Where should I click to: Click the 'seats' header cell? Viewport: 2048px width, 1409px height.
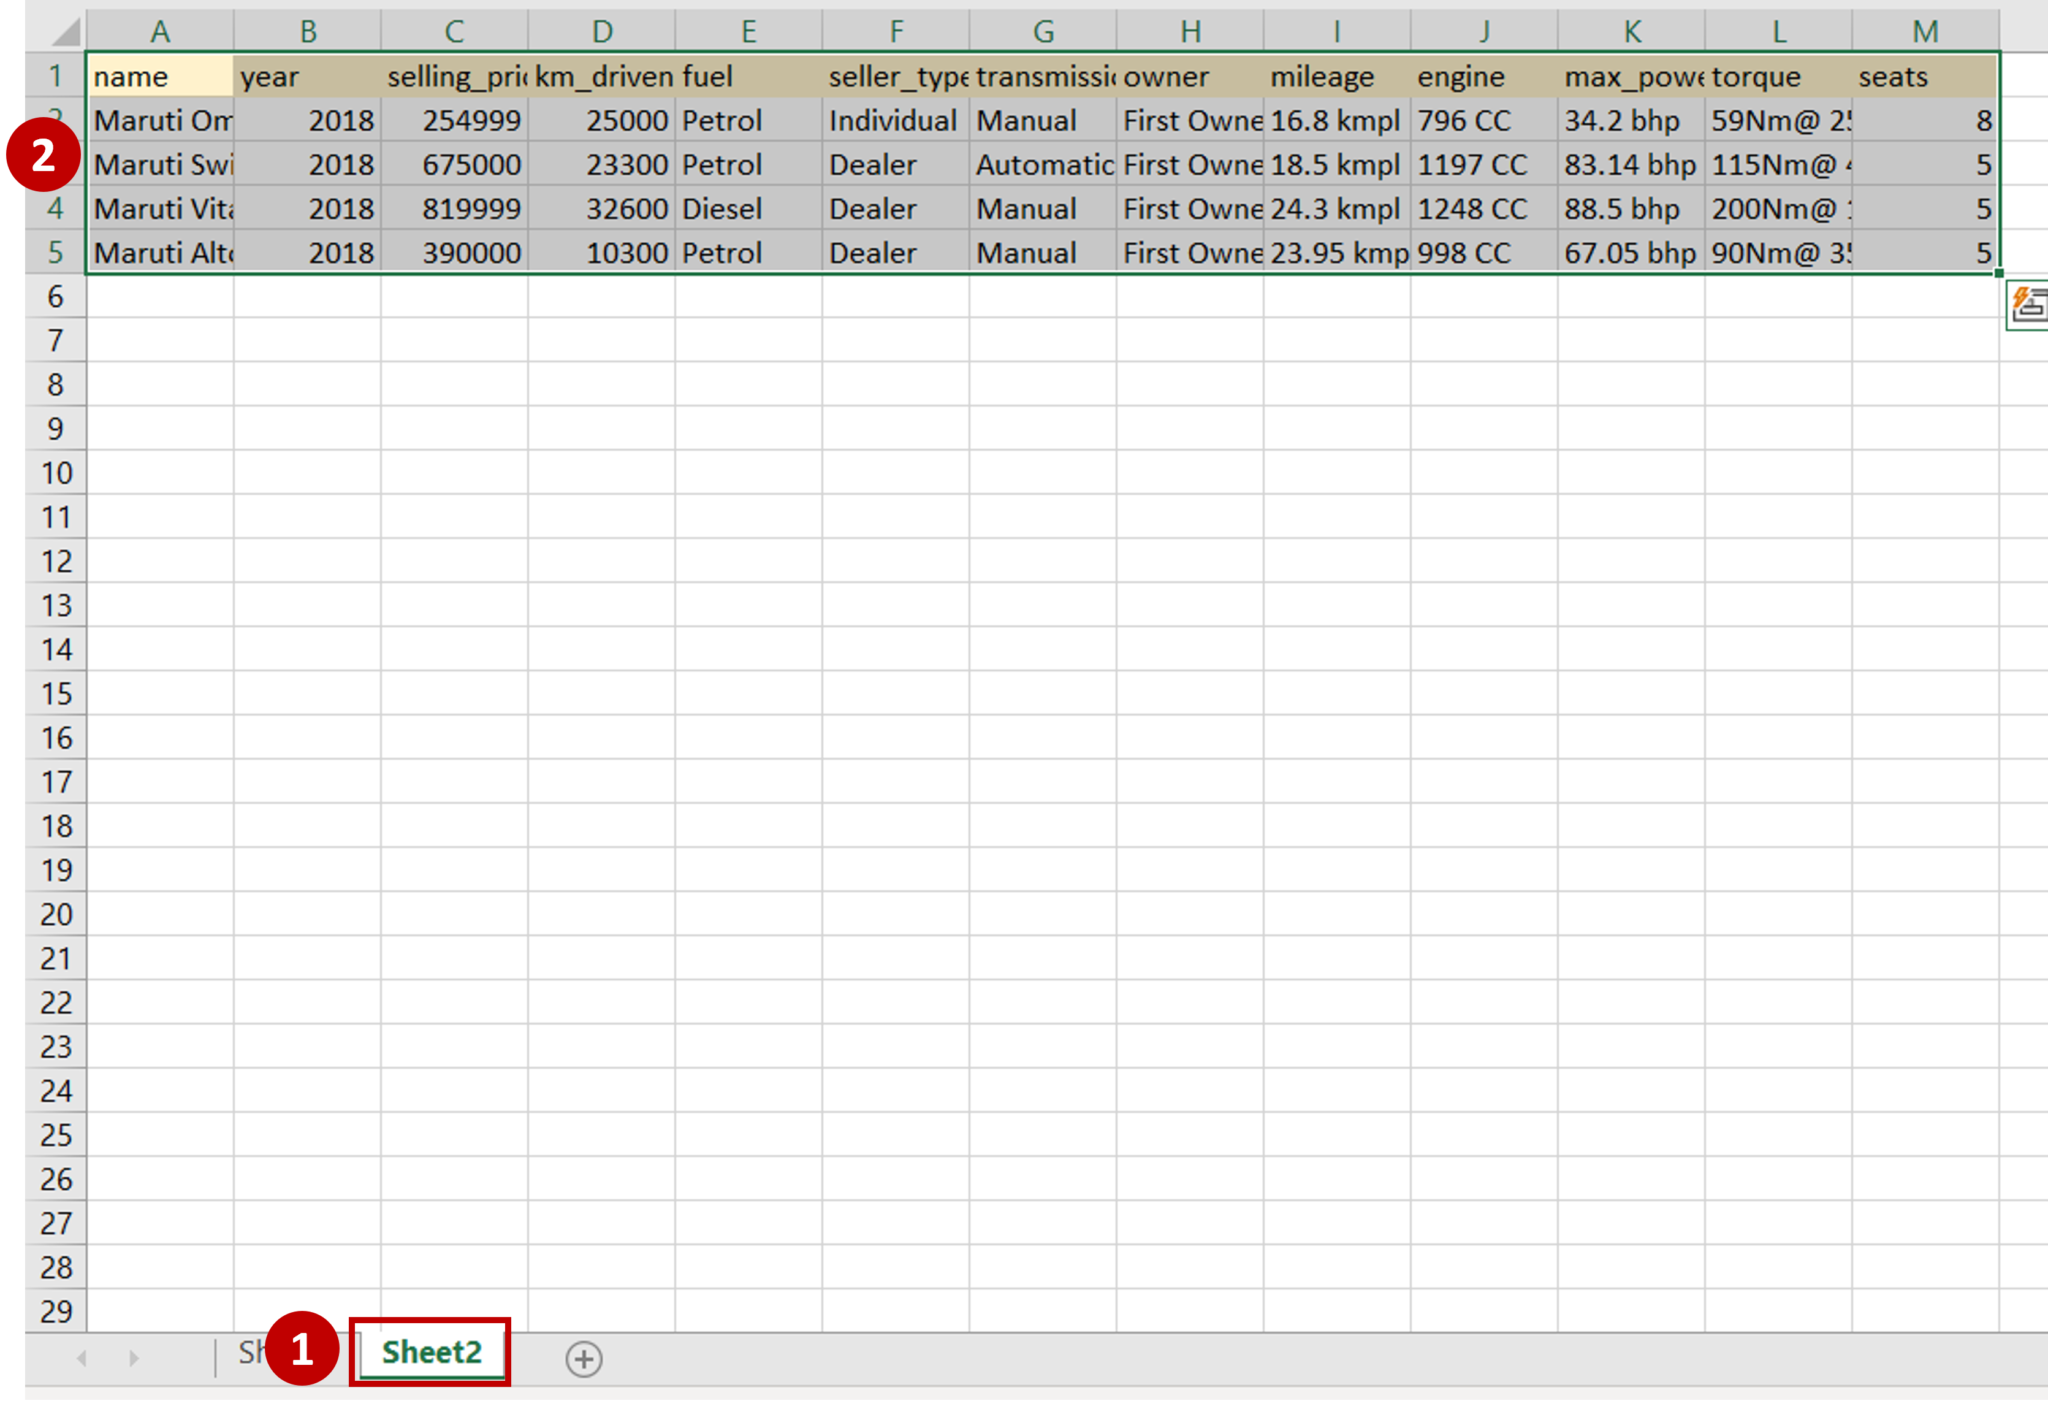tap(1925, 76)
